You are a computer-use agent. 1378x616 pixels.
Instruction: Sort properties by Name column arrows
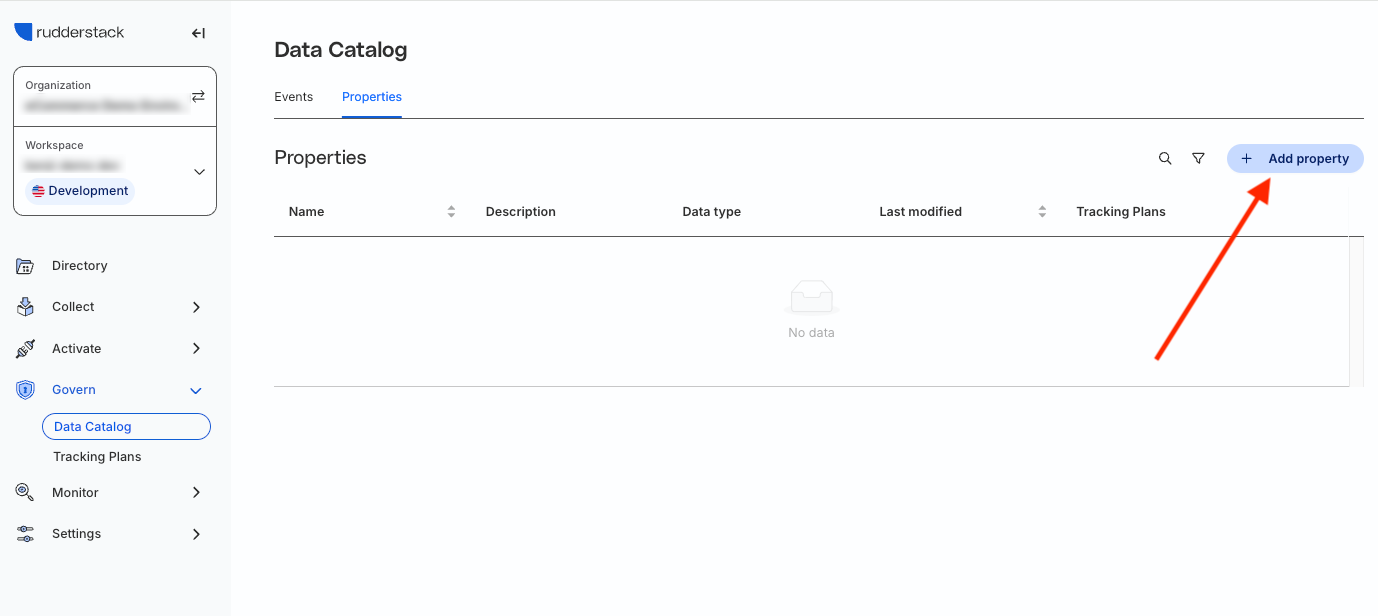(x=451, y=212)
